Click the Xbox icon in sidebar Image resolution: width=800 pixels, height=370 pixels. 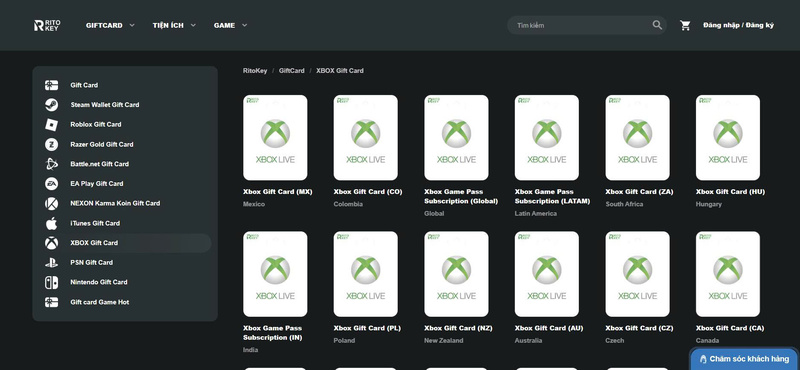click(x=51, y=243)
